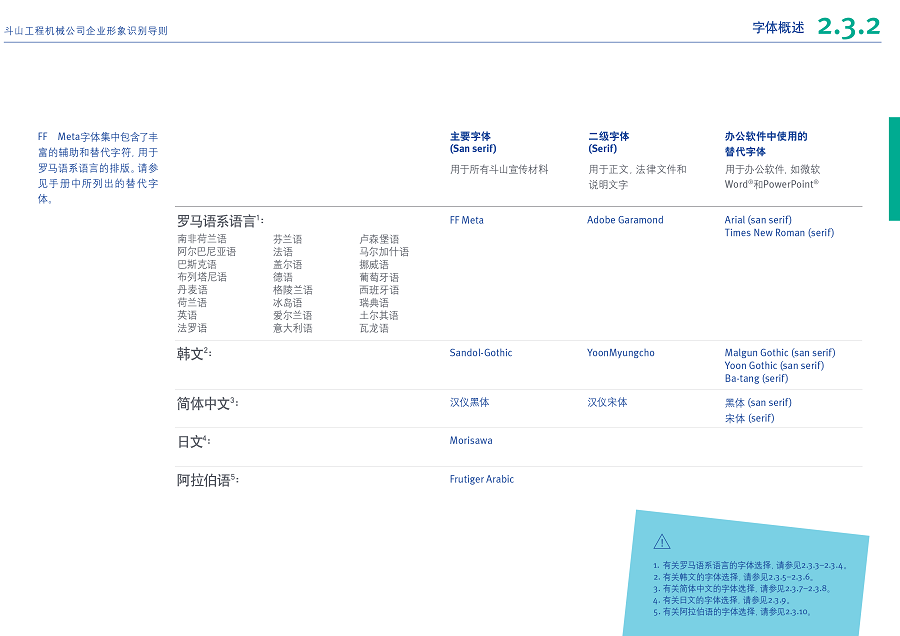Select 'Morisawa' font name
Viewport: 900px width, 636px height.
[x=471, y=440]
